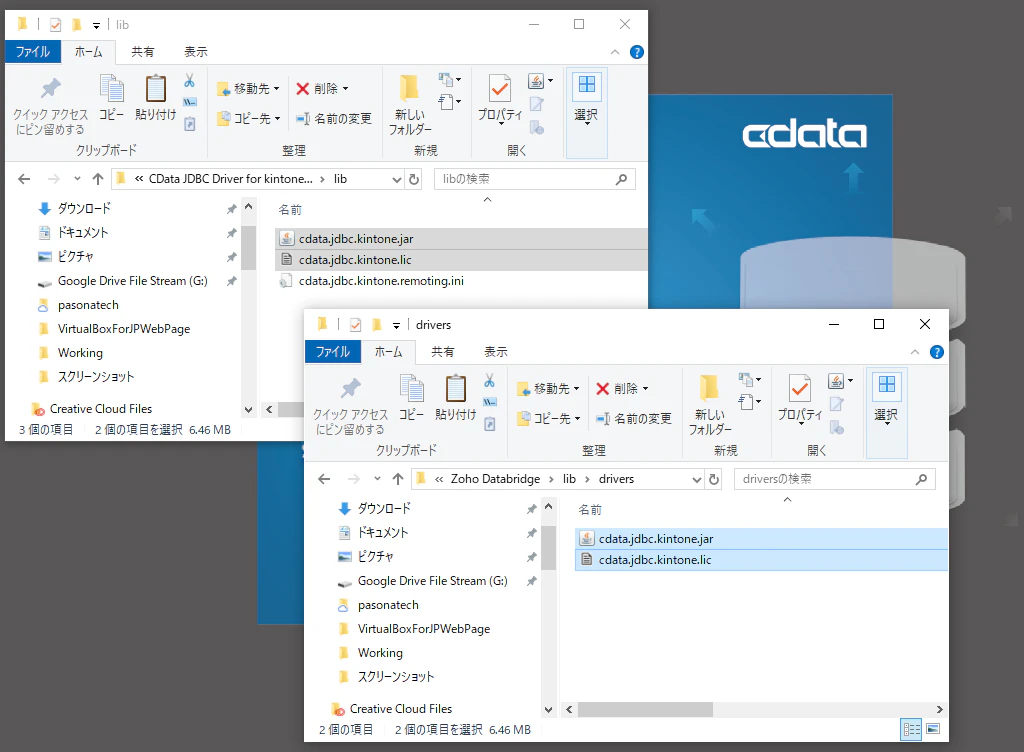Open Help icon in the lib window
Viewport: 1024px width, 752px height.
637,52
